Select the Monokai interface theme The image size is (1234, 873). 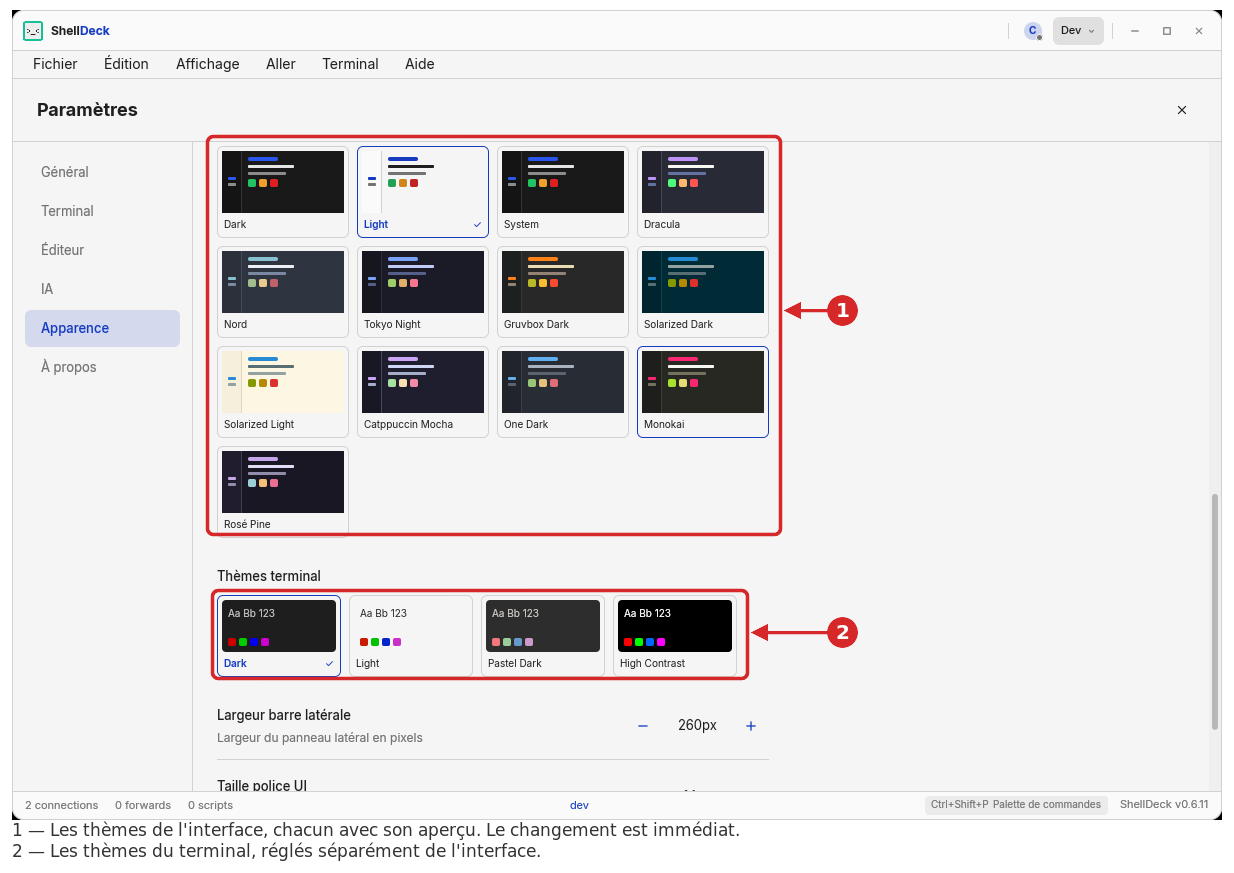pos(703,392)
